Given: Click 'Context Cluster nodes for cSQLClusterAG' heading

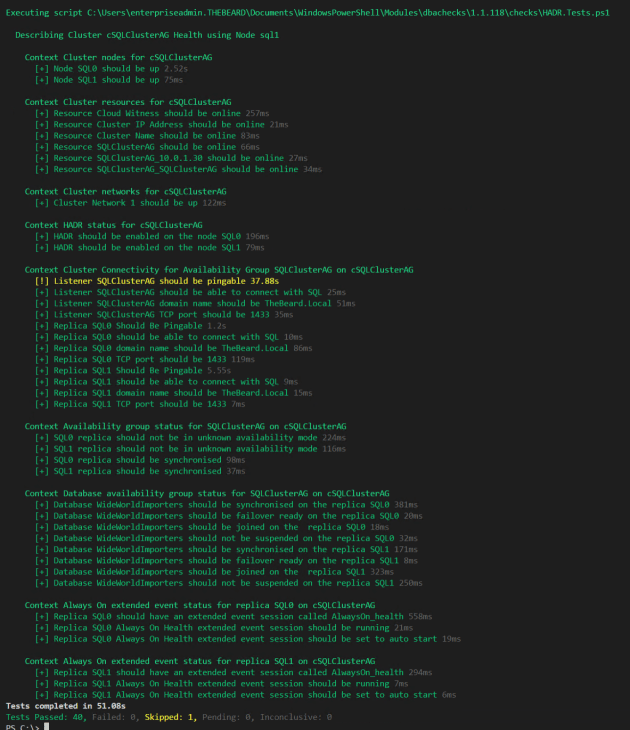Looking at the screenshot, I should (x=118, y=57).
